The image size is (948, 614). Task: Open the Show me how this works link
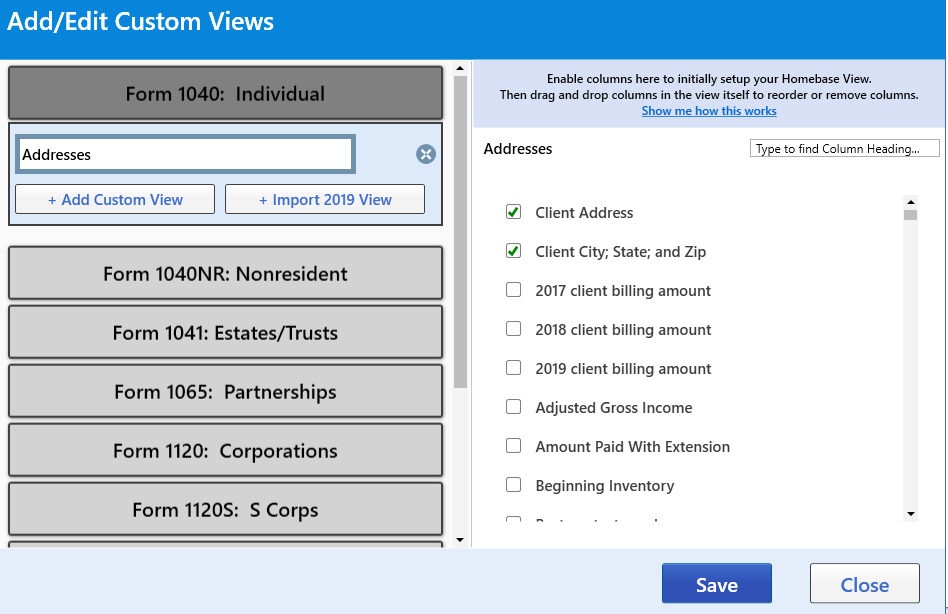pos(709,111)
